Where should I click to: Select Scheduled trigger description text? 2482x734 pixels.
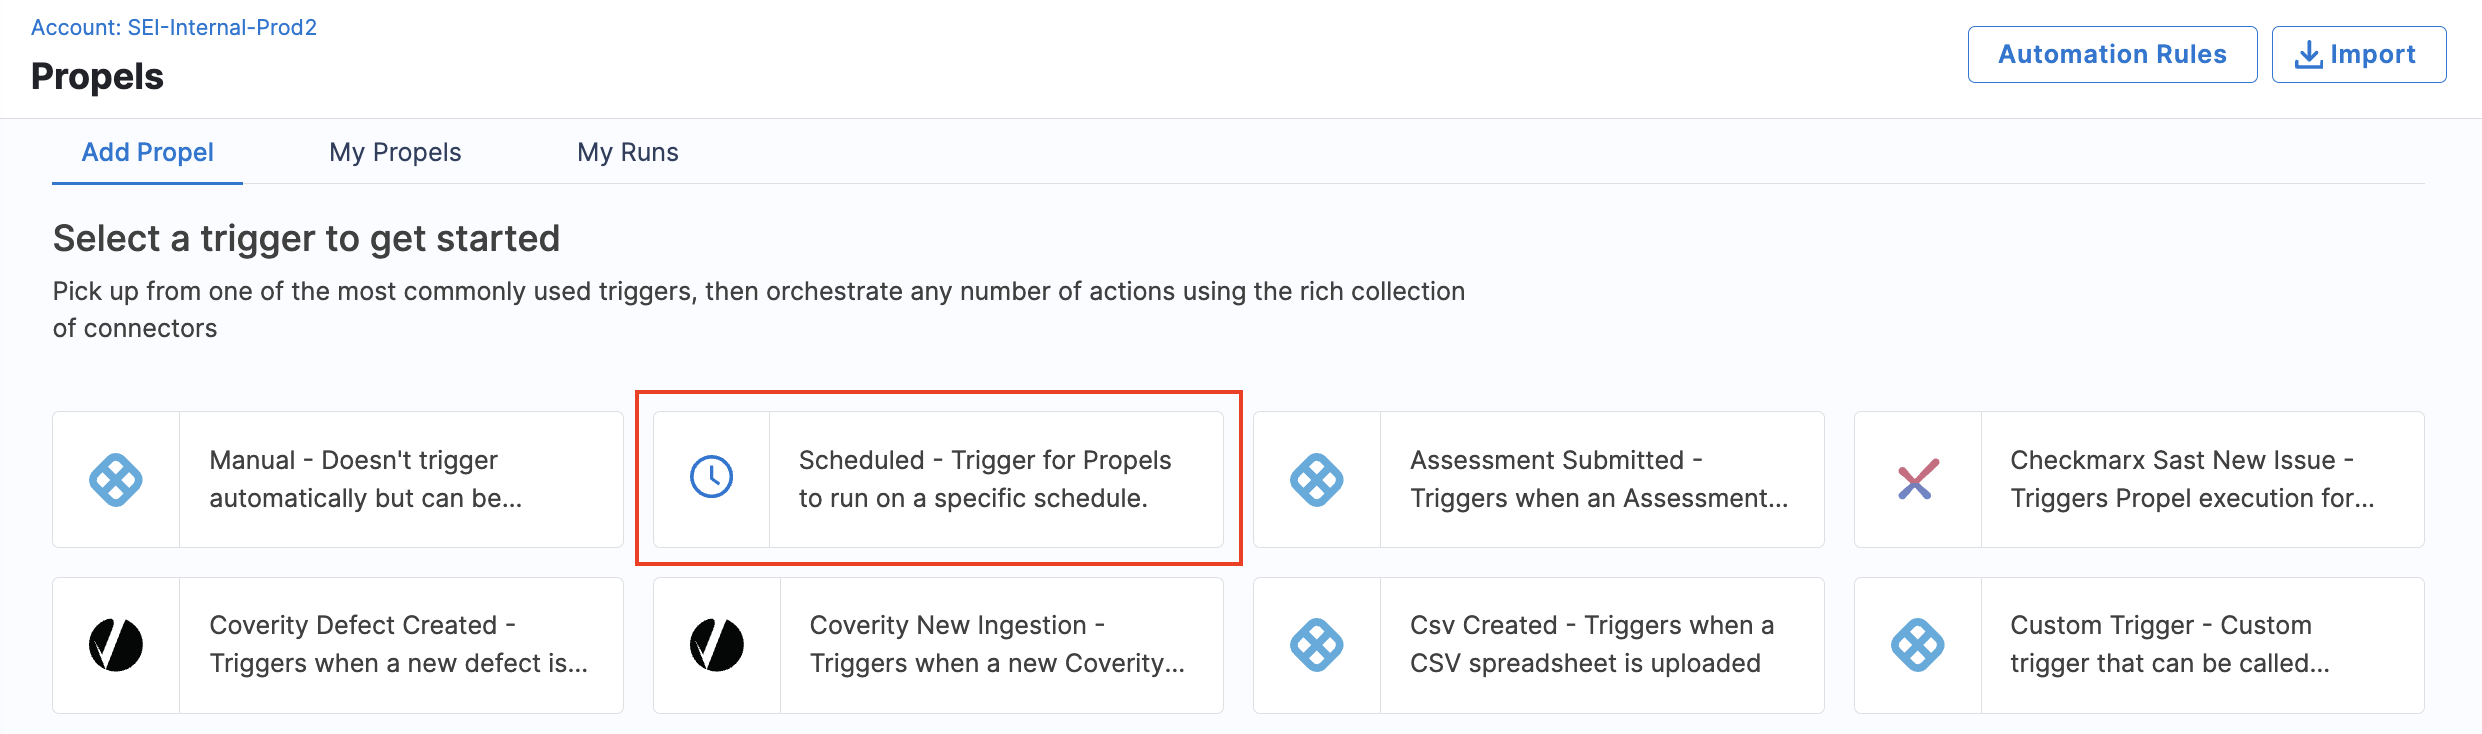[x=985, y=479]
